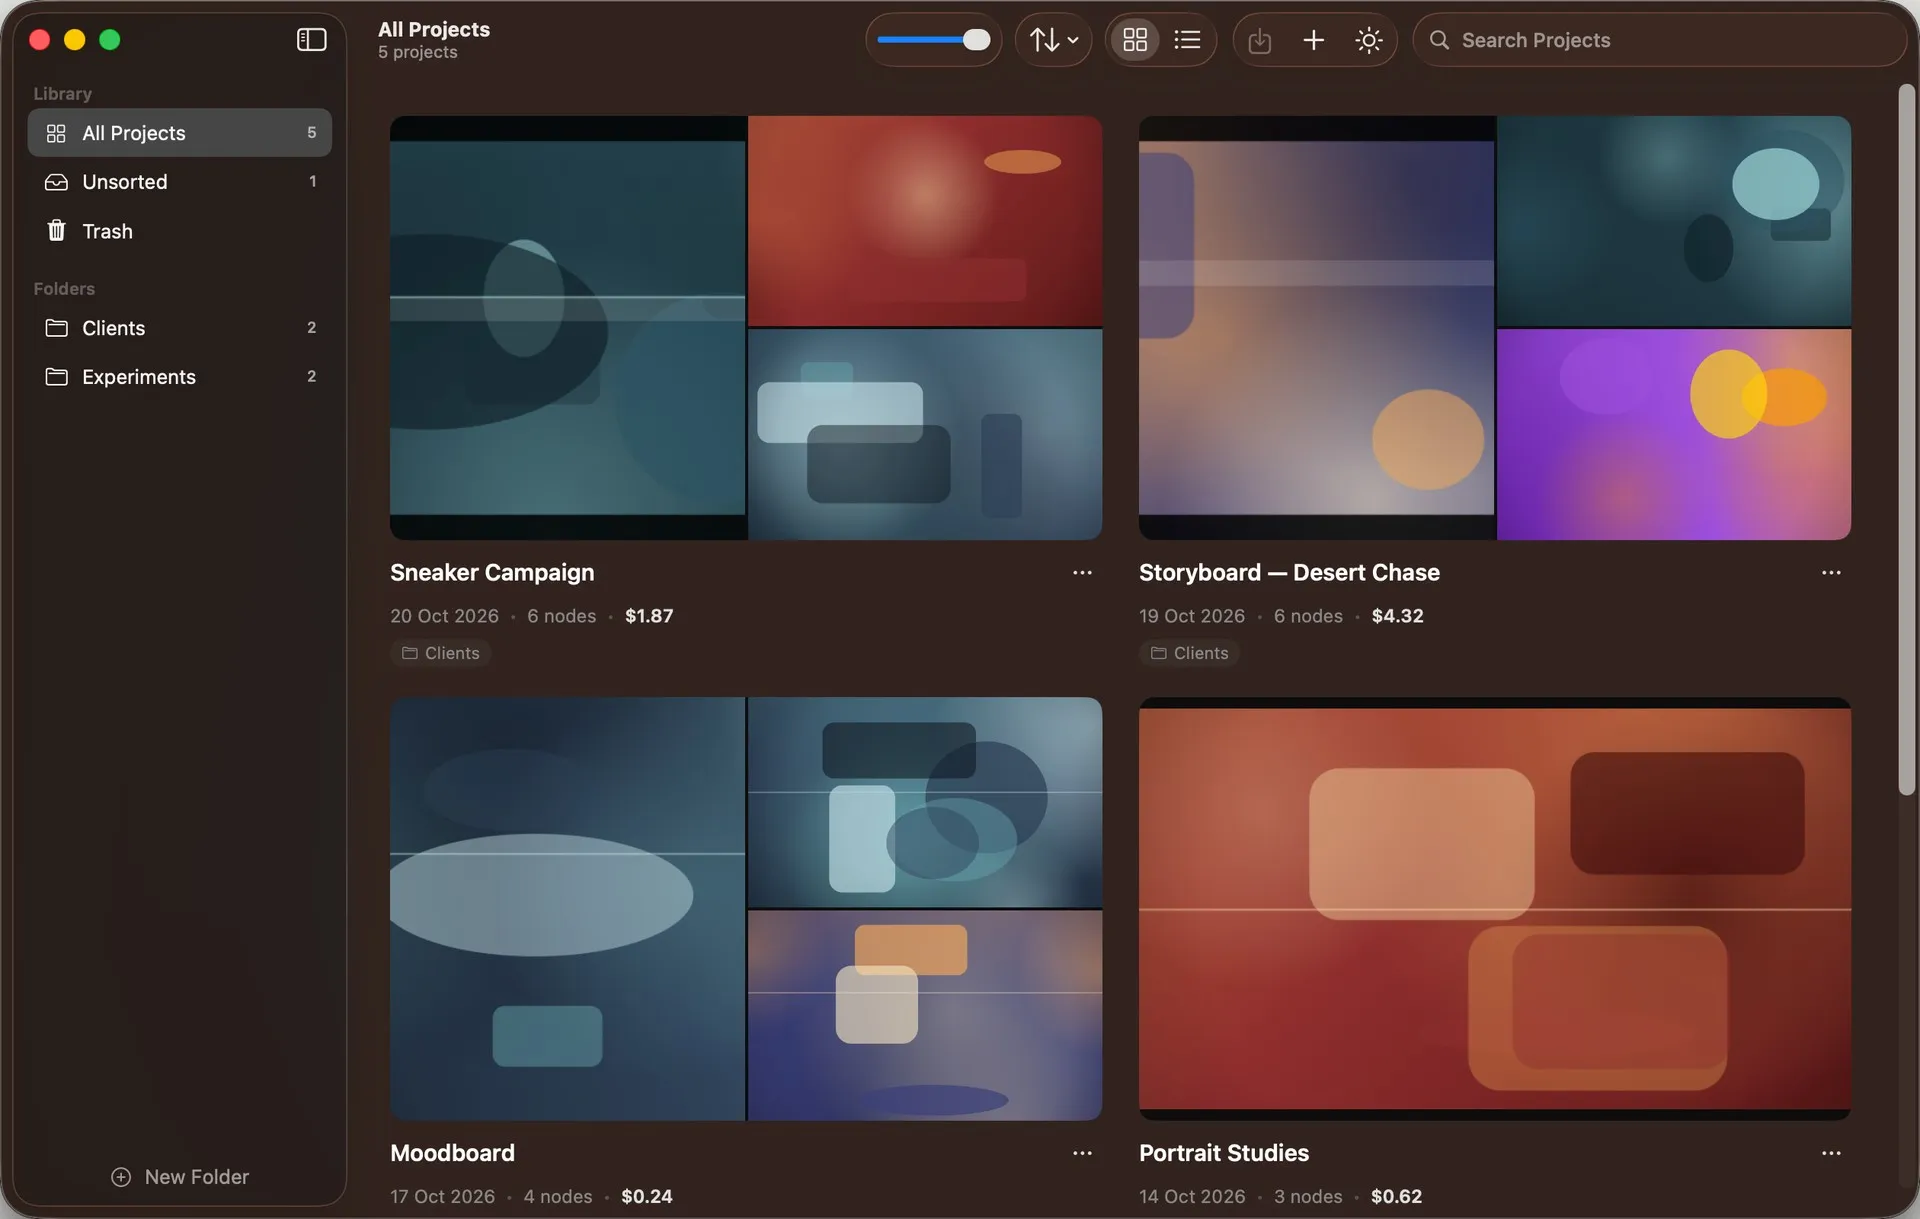Screen dimensions: 1920x1219
Task: Click the $1.87 cost value
Action: click(649, 616)
